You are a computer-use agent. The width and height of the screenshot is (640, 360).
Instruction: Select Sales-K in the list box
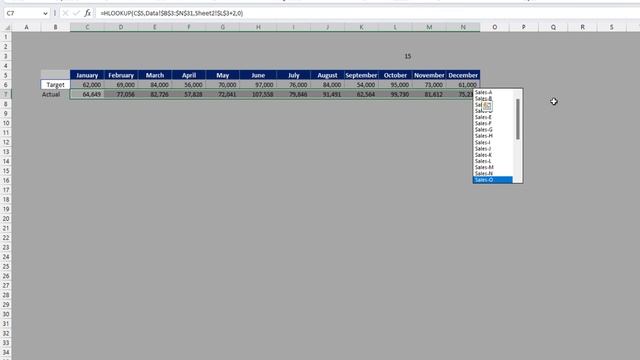point(483,155)
